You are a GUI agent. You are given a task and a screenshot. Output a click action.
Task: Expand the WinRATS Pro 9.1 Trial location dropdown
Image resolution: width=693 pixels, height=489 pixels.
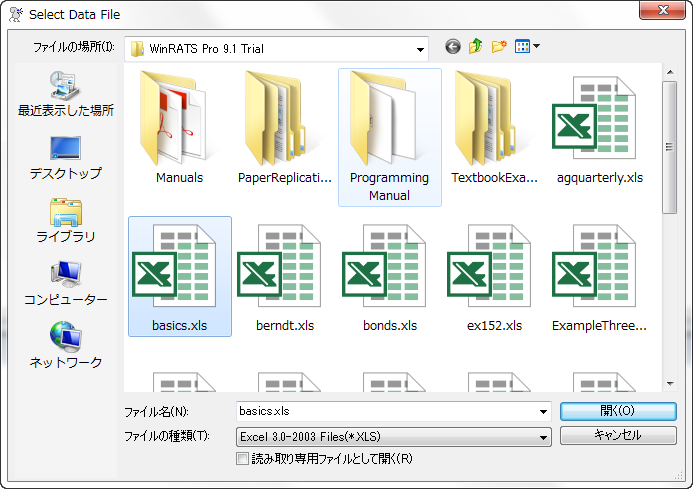pos(420,48)
